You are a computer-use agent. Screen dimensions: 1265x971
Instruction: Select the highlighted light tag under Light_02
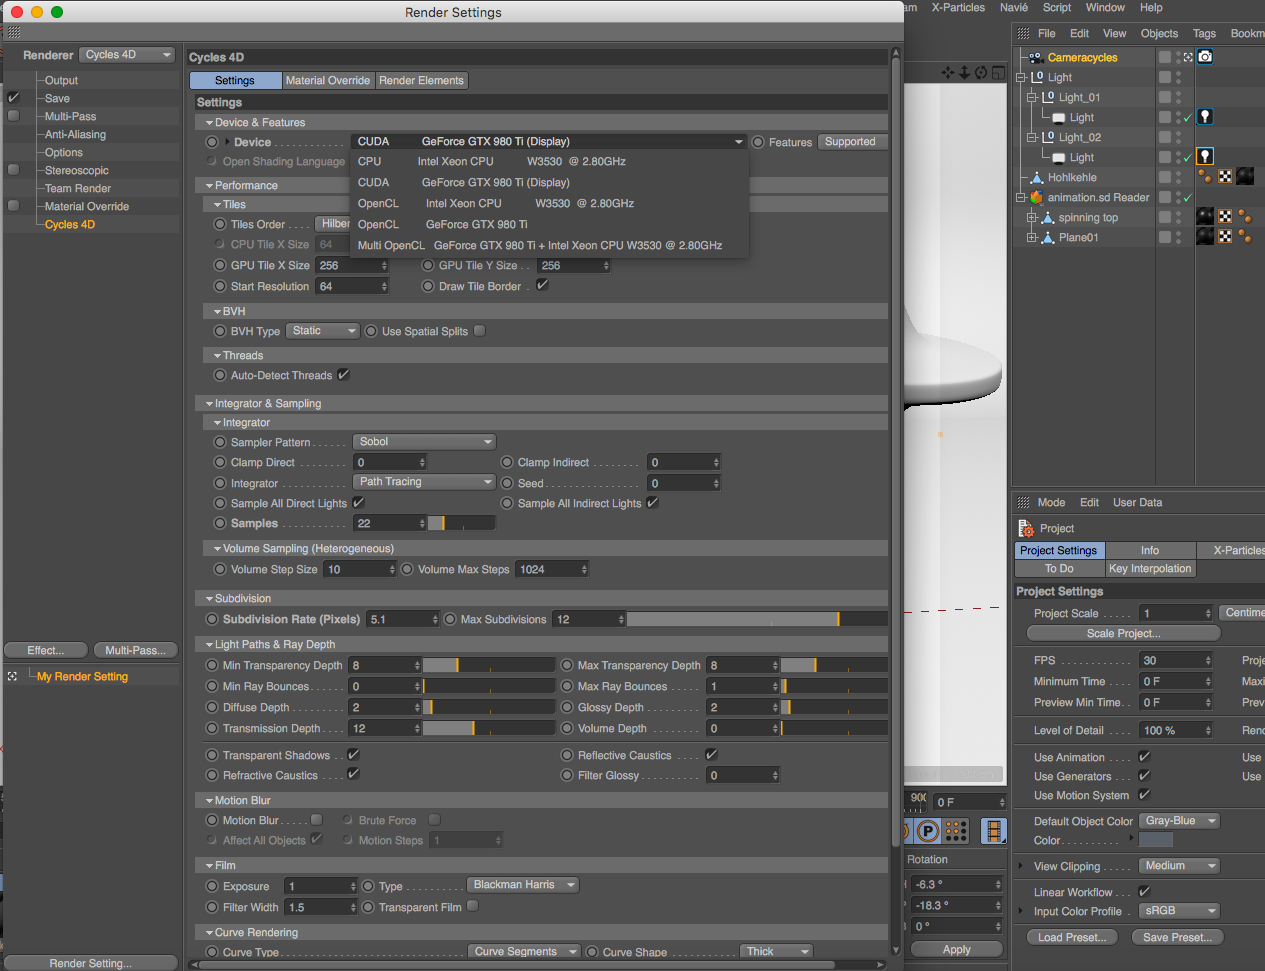pos(1205,156)
